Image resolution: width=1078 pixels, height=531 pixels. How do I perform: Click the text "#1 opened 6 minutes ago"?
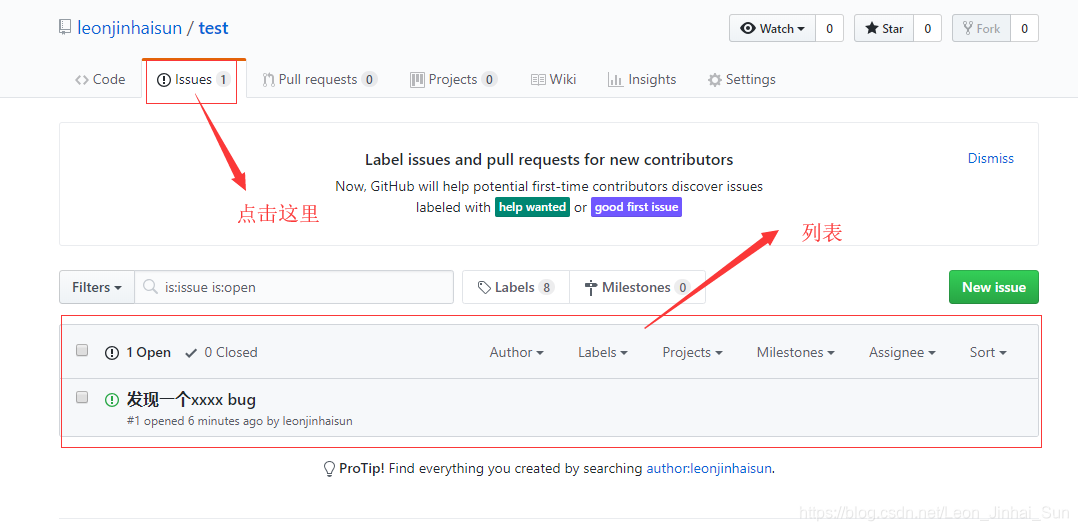point(195,421)
